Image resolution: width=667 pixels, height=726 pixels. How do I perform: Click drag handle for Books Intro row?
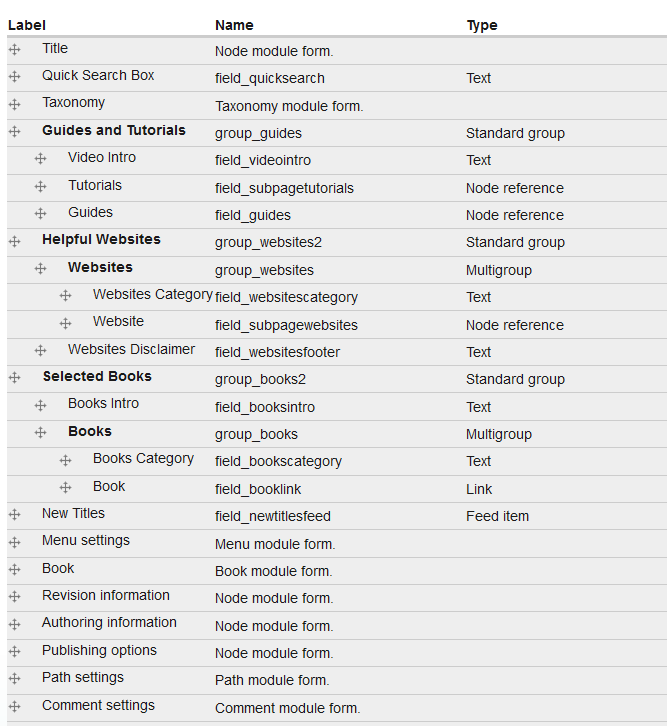point(40,406)
